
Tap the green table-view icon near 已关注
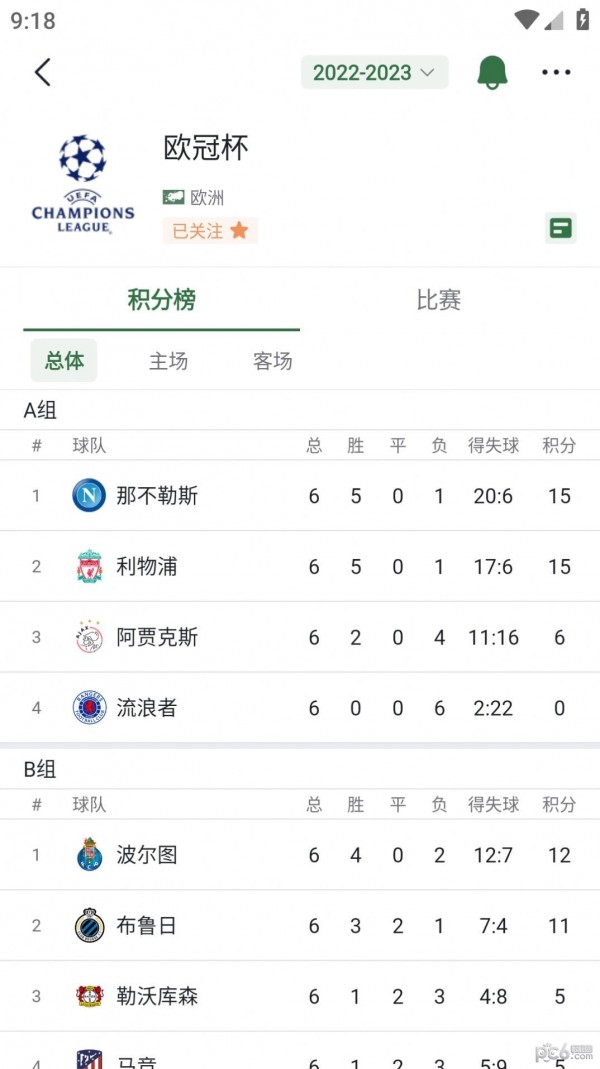tap(560, 228)
